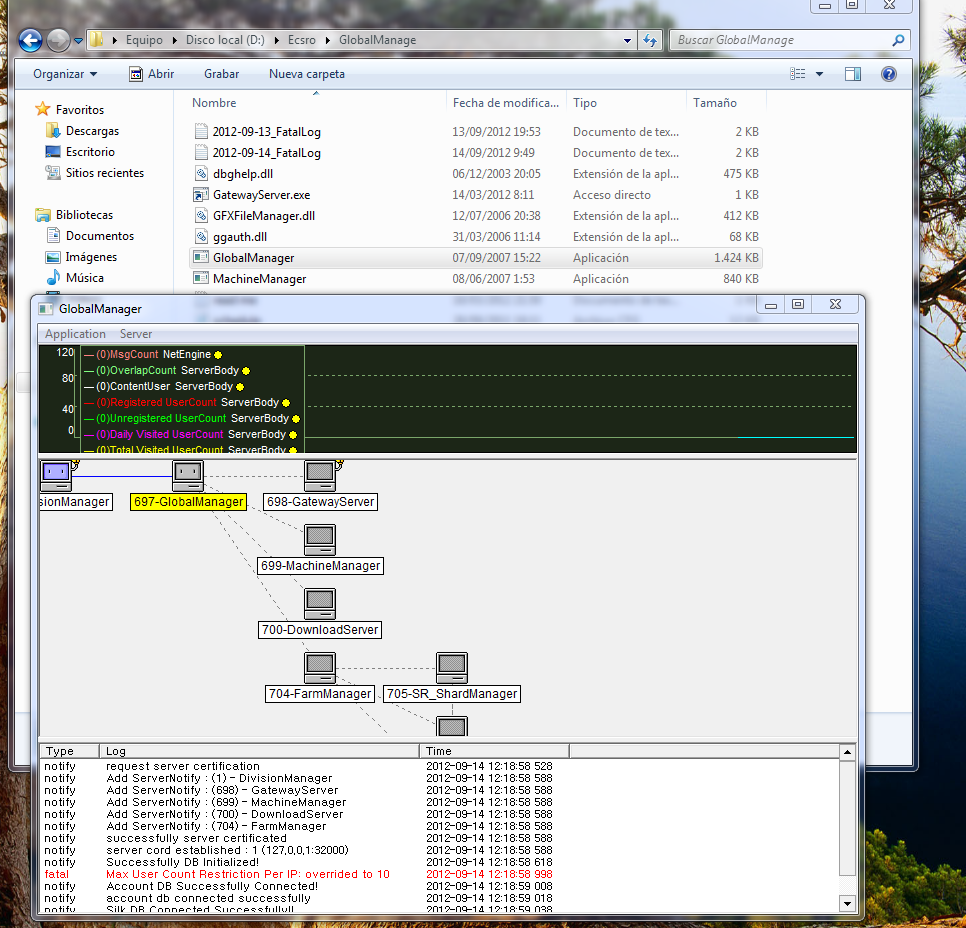966x928 pixels.
Task: Select the GFXFileManager.dll file icon
Action: pos(201,215)
